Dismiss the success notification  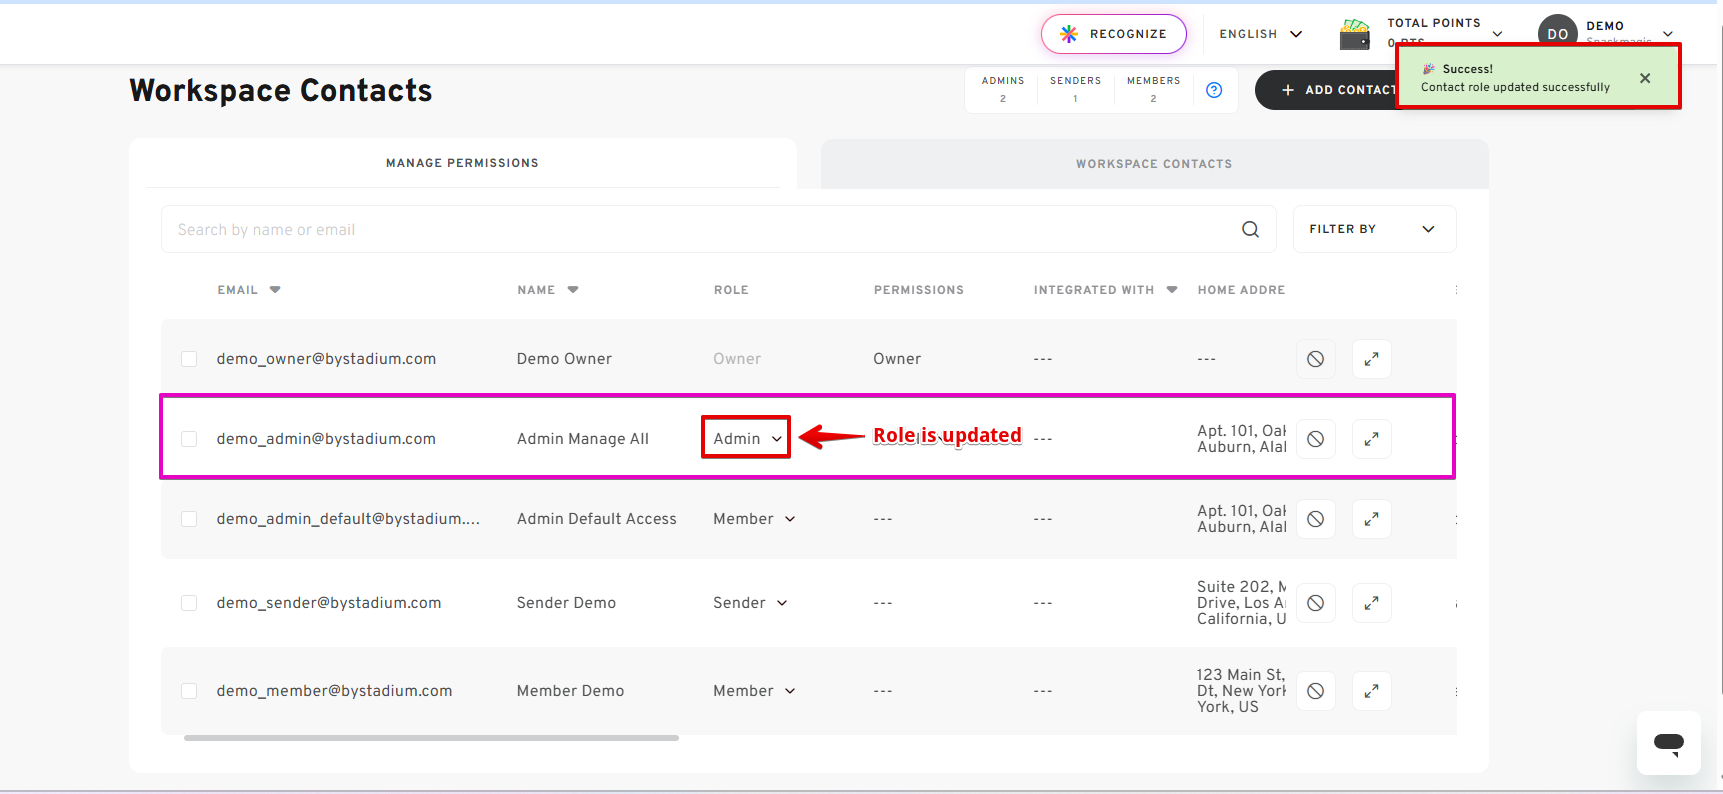[1645, 78]
